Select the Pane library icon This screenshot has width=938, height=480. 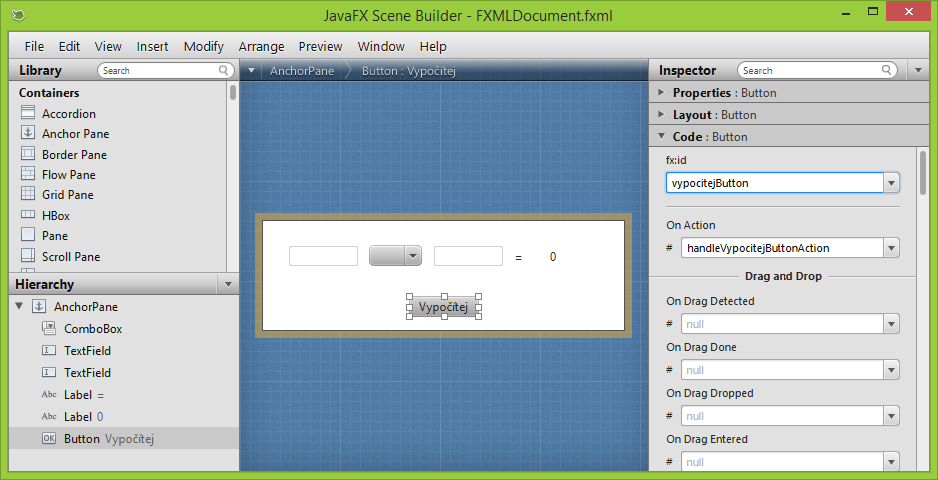click(x=28, y=235)
